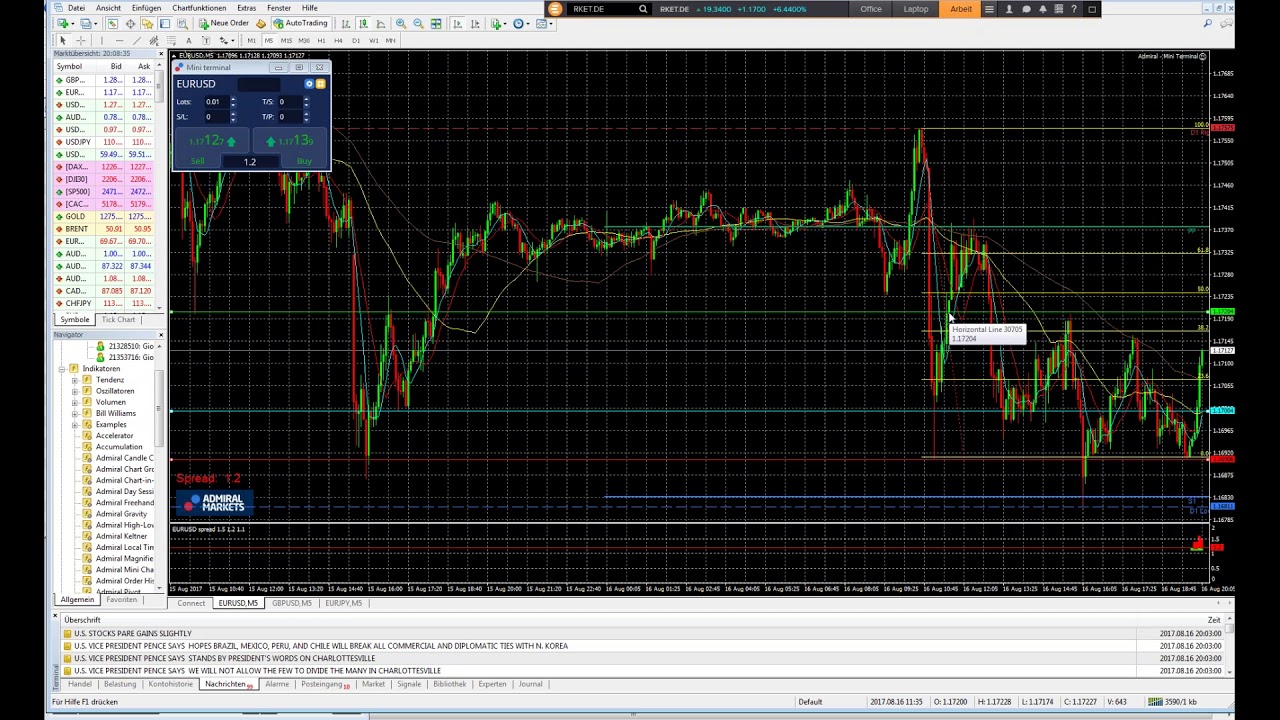Switch chart to M1 timeframe
Image resolution: width=1280 pixels, height=720 pixels.
pyautogui.click(x=251, y=40)
